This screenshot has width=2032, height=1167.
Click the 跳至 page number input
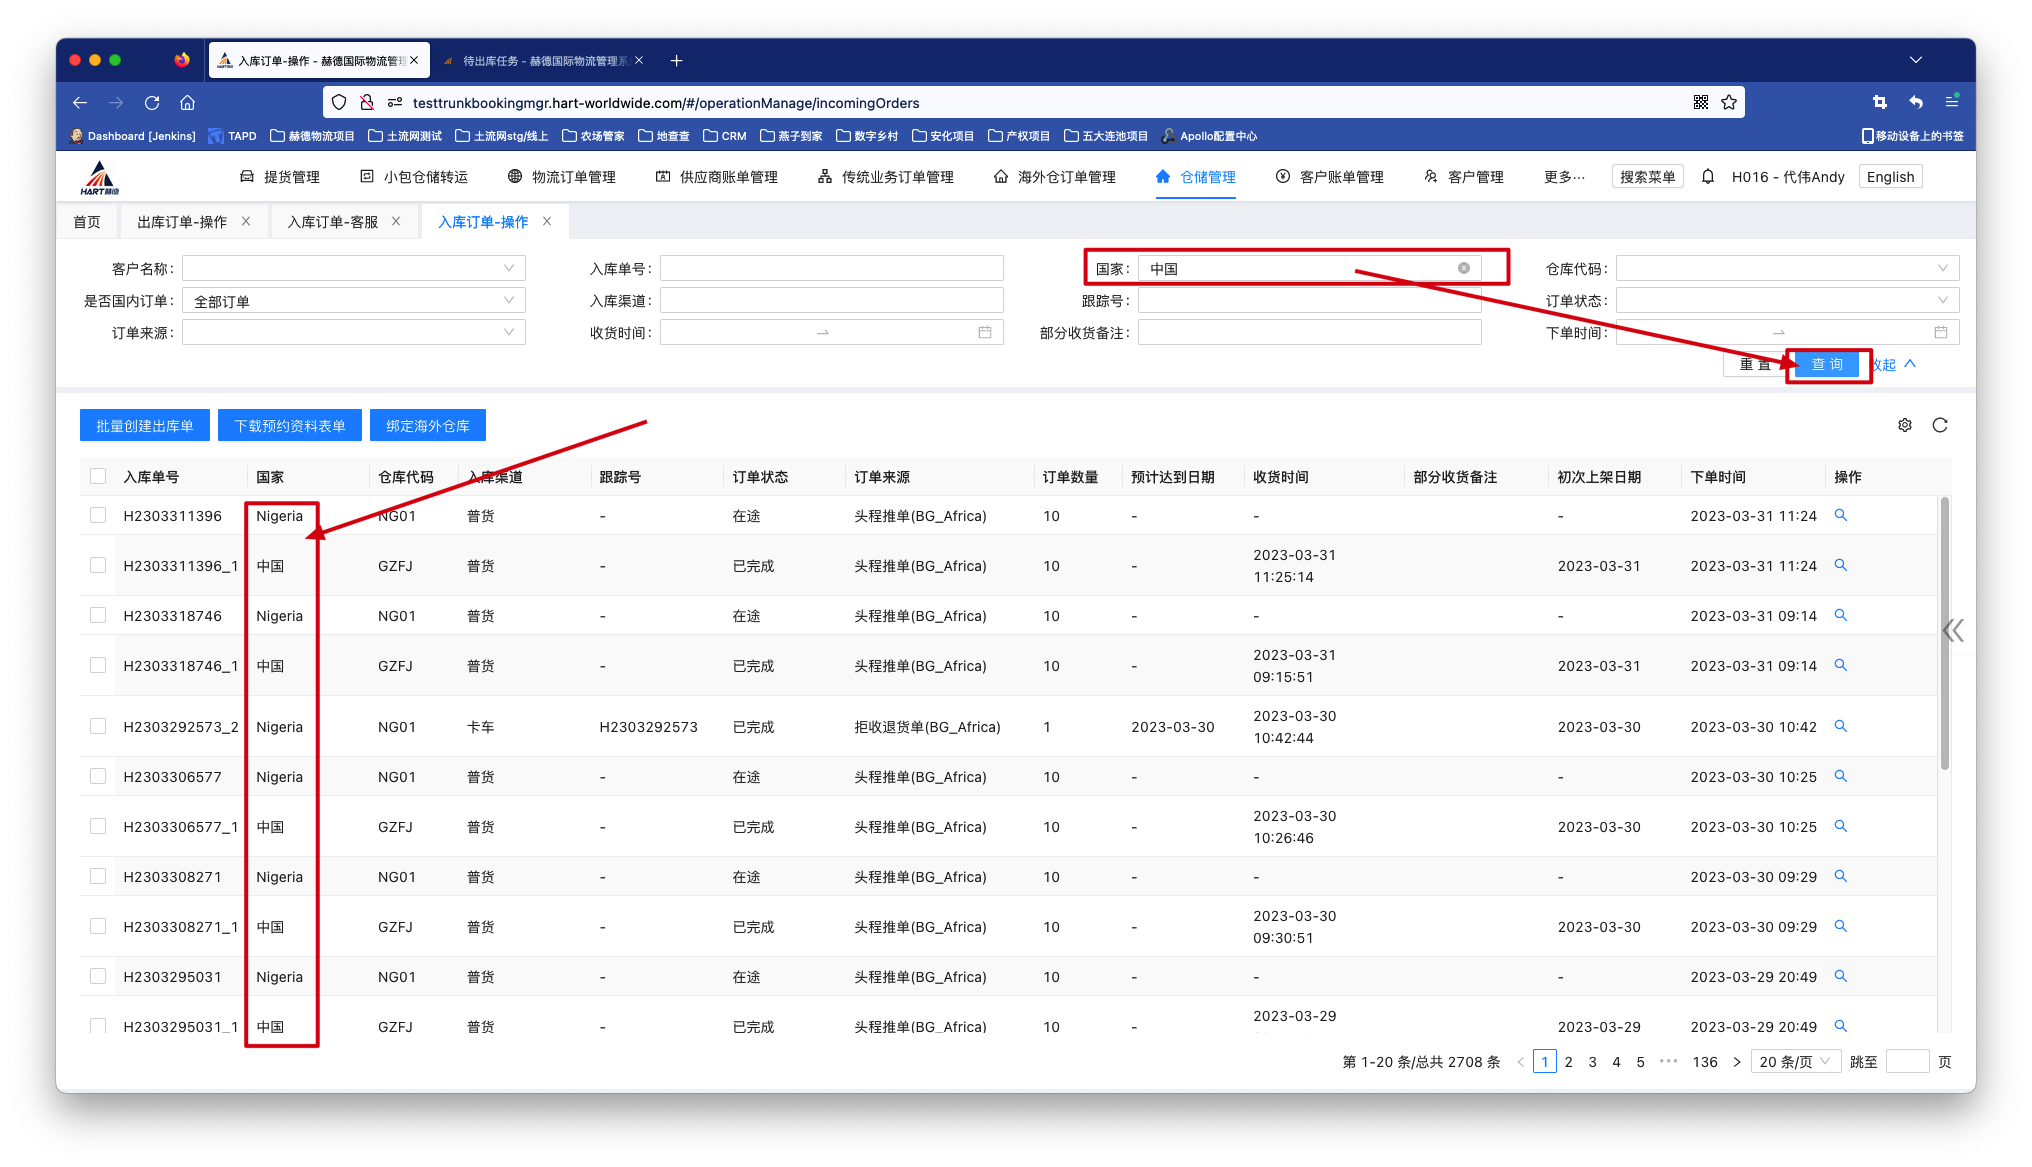[x=1906, y=1062]
